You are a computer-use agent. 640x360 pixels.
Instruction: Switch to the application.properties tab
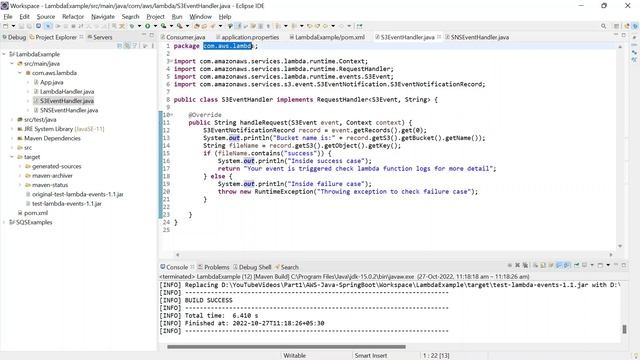coord(247,37)
